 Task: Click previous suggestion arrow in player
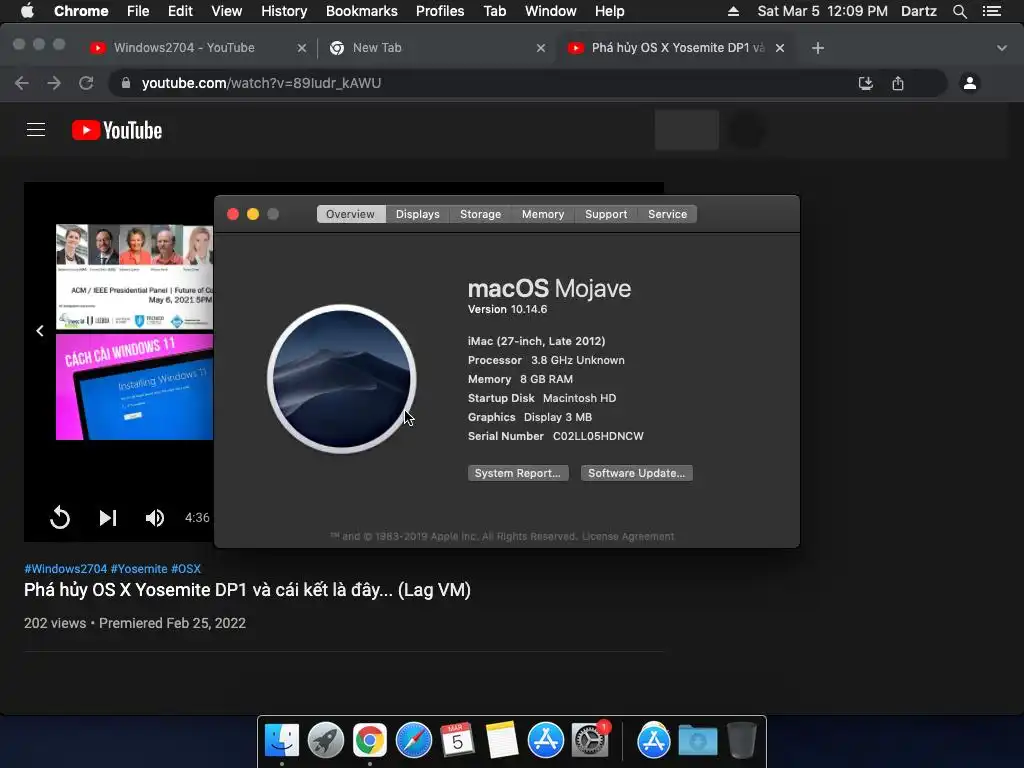(x=40, y=331)
